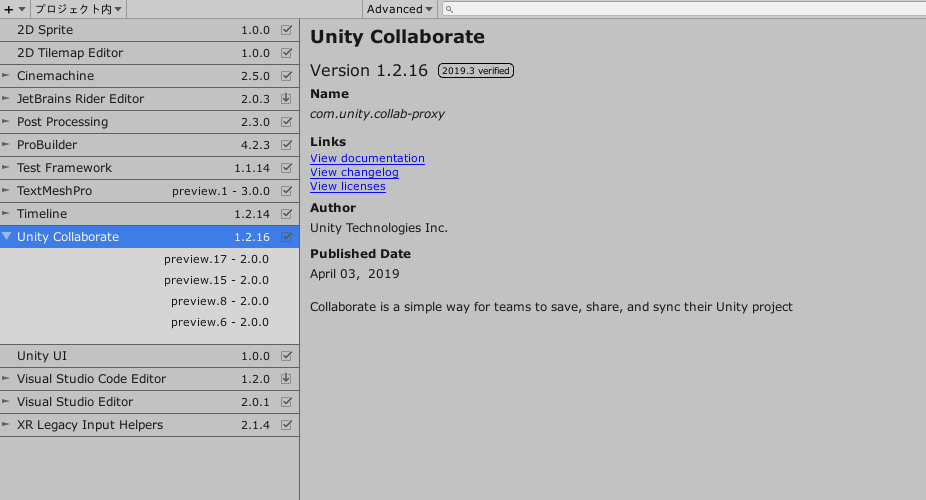
Task: Click the Unity Technologies Inc. author text
Action: coord(379,228)
